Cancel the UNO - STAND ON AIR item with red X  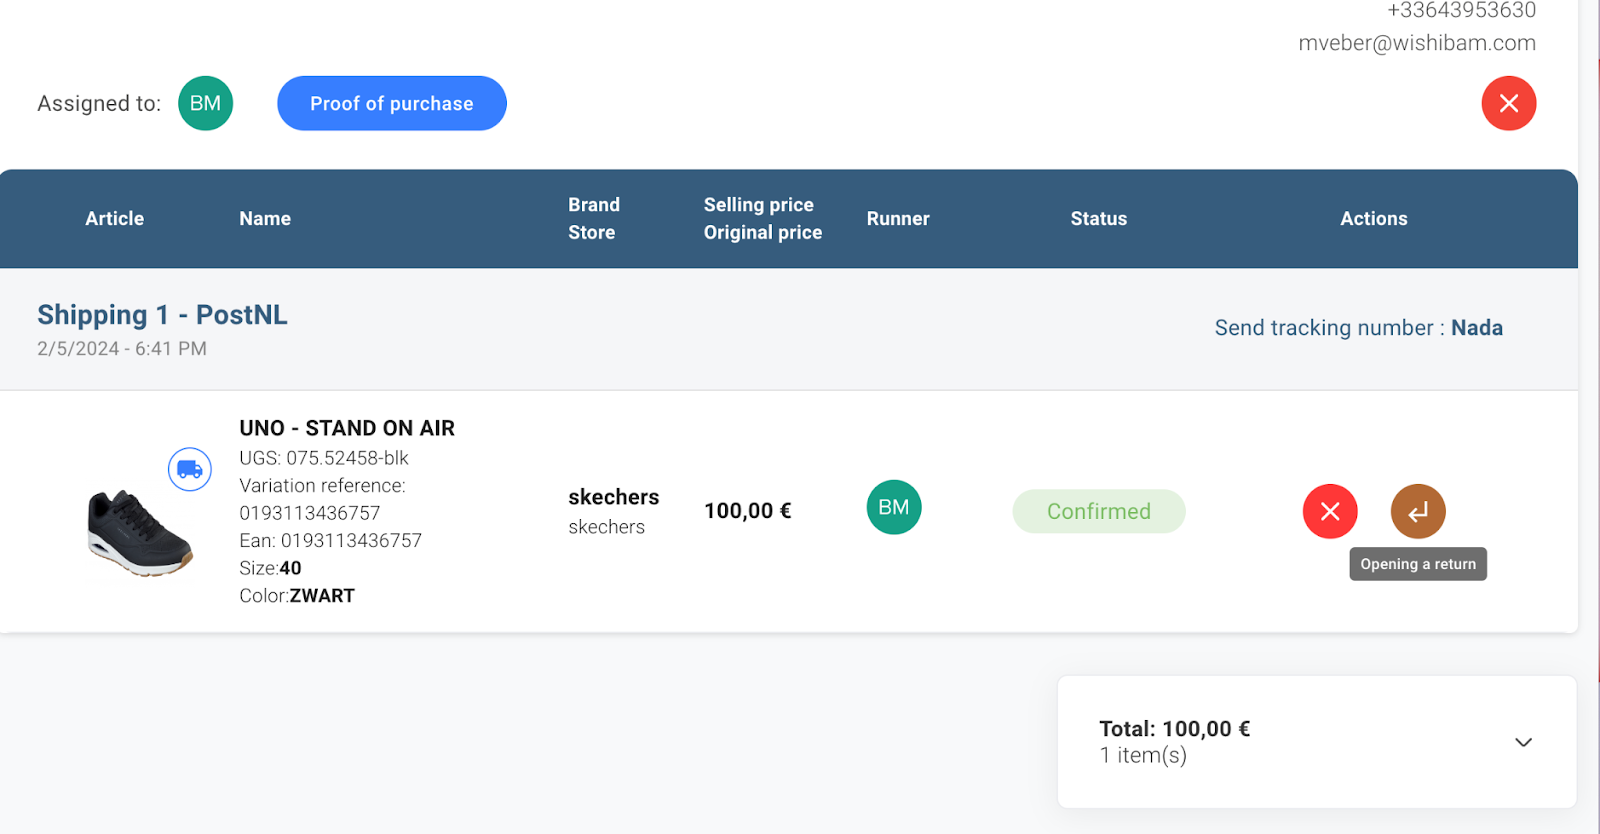(x=1330, y=511)
